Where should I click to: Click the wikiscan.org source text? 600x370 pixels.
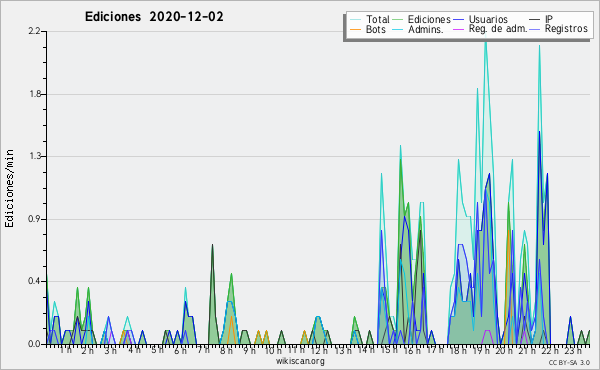pos(300,361)
